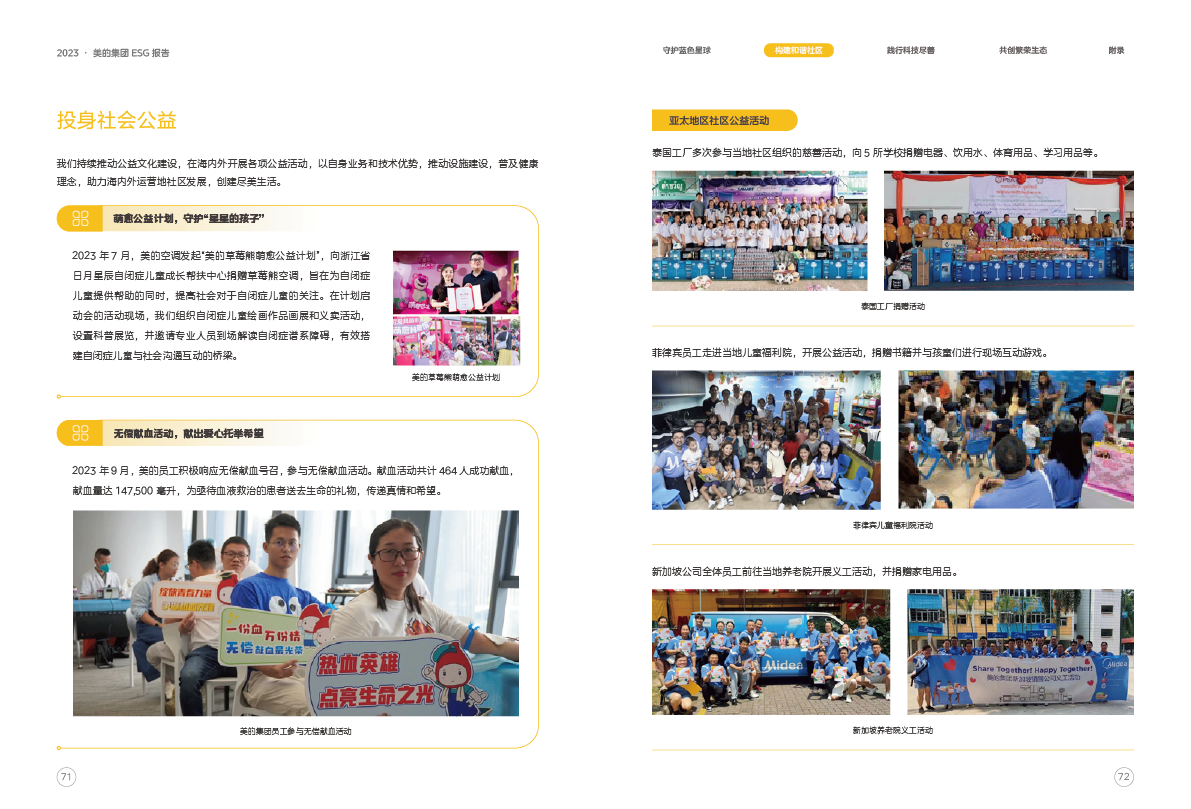
Task: Click the page number 71 circle
Action: (x=67, y=777)
